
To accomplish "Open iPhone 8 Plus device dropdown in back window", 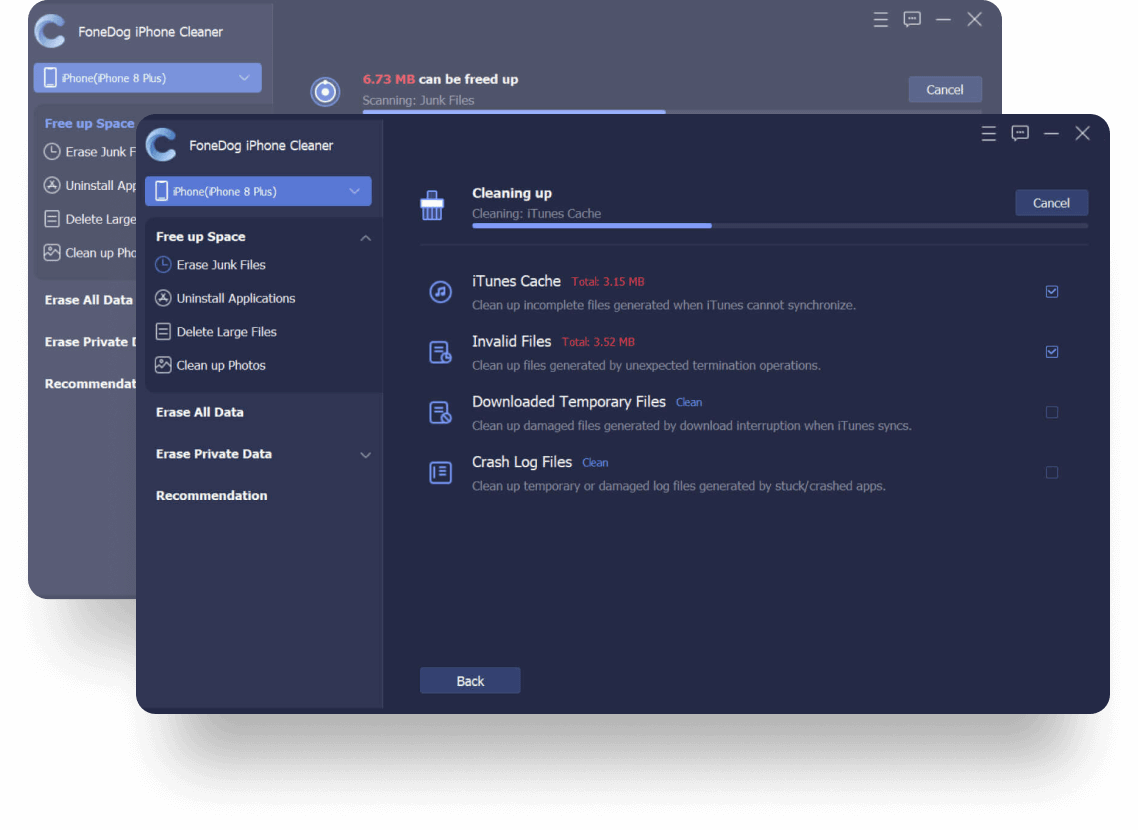I will point(147,78).
